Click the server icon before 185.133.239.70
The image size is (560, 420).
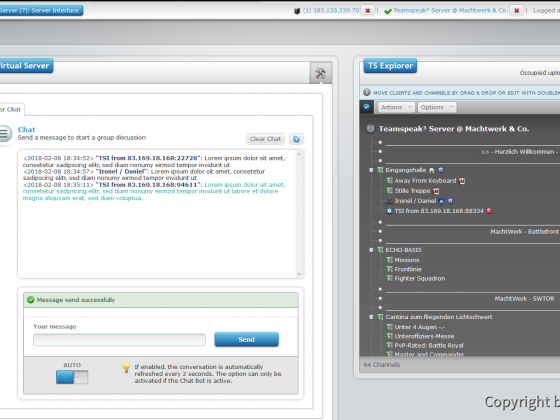[x=297, y=11]
